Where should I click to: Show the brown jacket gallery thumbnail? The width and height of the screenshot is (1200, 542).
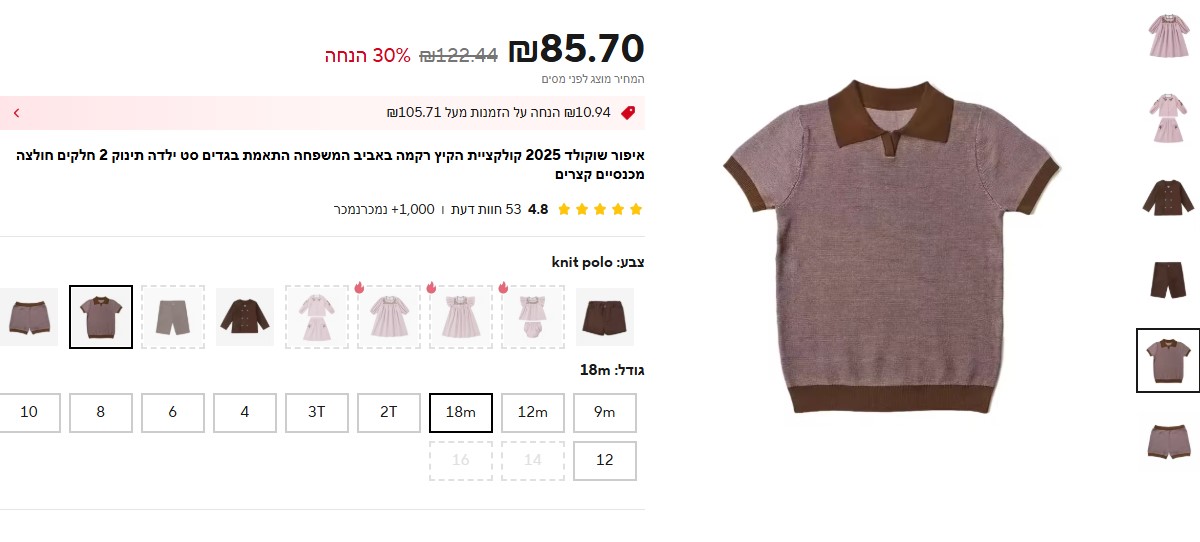pyautogui.click(x=1167, y=198)
